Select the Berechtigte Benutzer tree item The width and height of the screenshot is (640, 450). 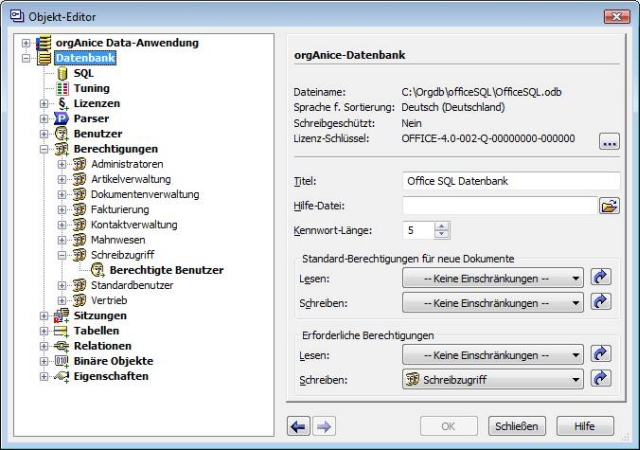(x=167, y=270)
